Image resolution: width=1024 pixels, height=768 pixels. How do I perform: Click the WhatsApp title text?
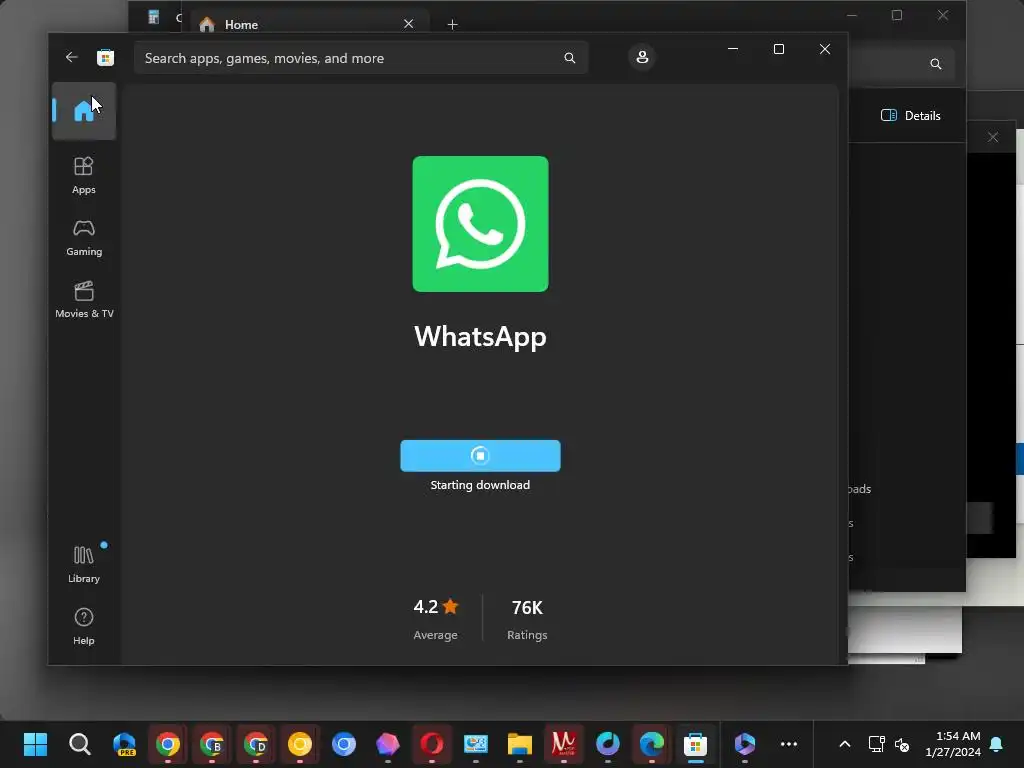click(480, 337)
